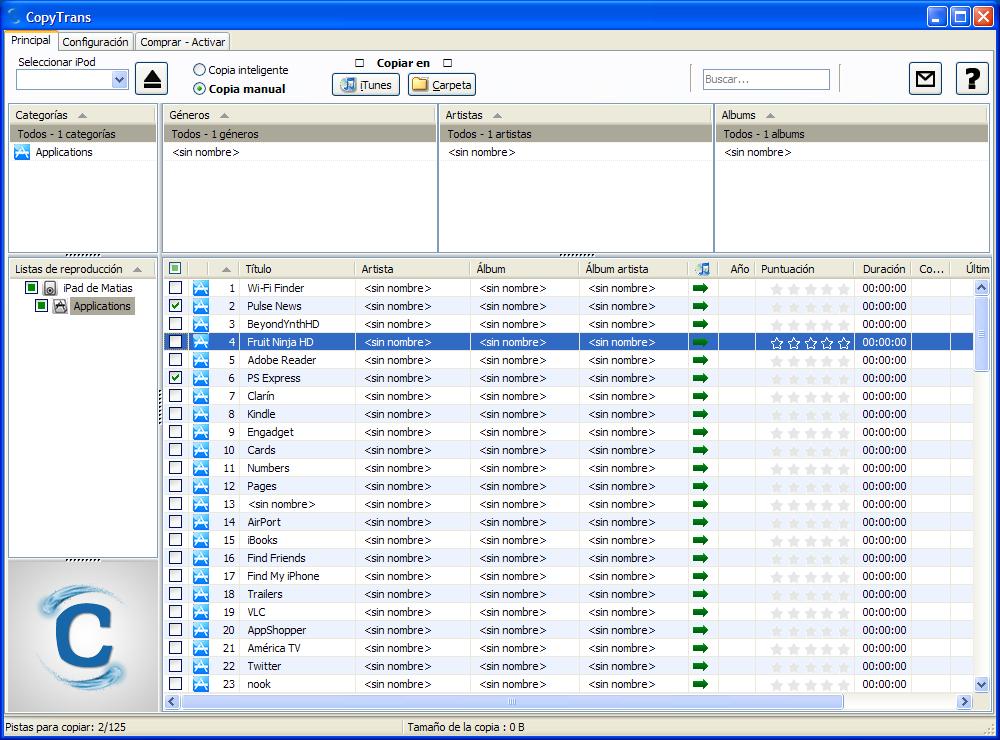Click the green arrow in Trailers row

(x=700, y=594)
